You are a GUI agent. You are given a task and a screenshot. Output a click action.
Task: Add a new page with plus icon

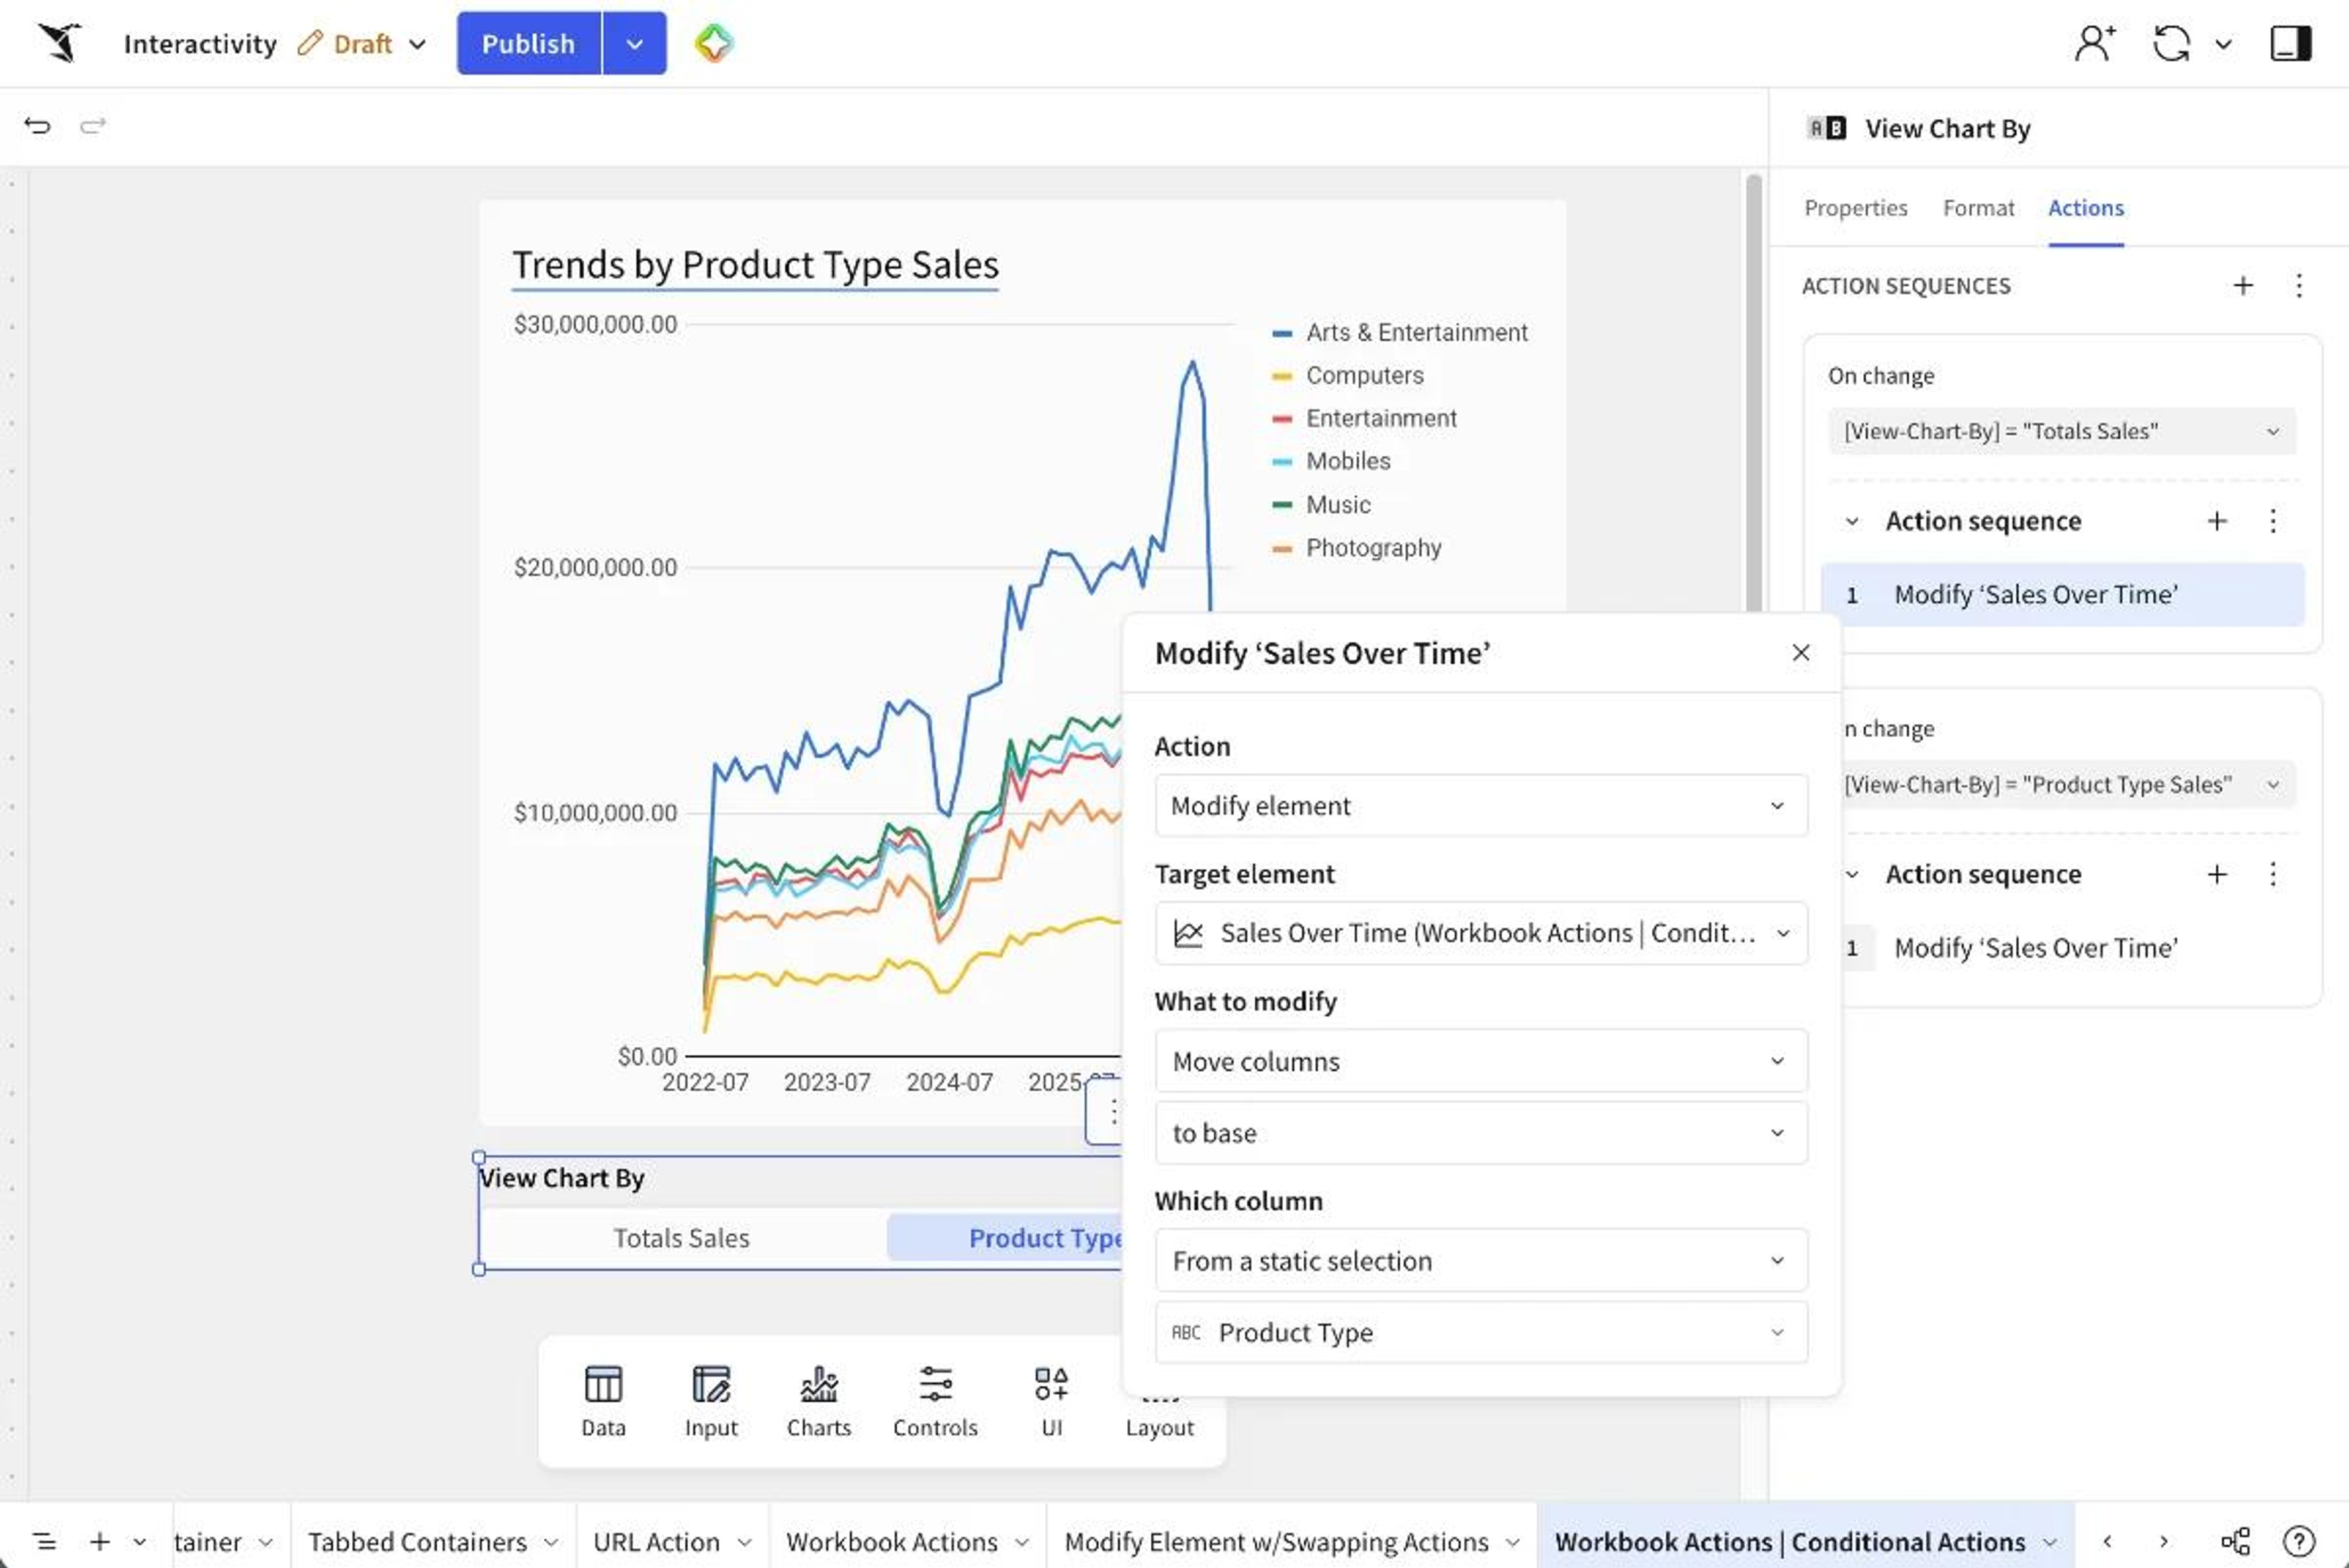100,1541
